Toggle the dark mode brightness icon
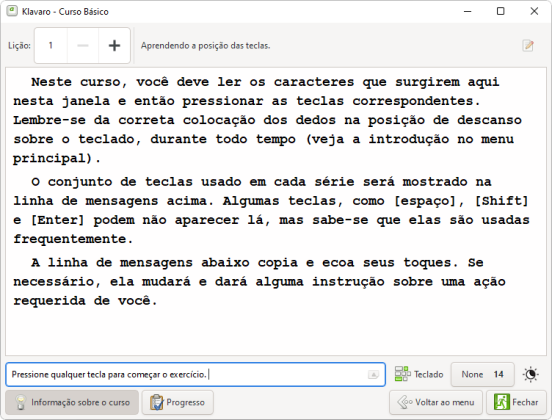The image size is (552, 420). pyautogui.click(x=531, y=374)
